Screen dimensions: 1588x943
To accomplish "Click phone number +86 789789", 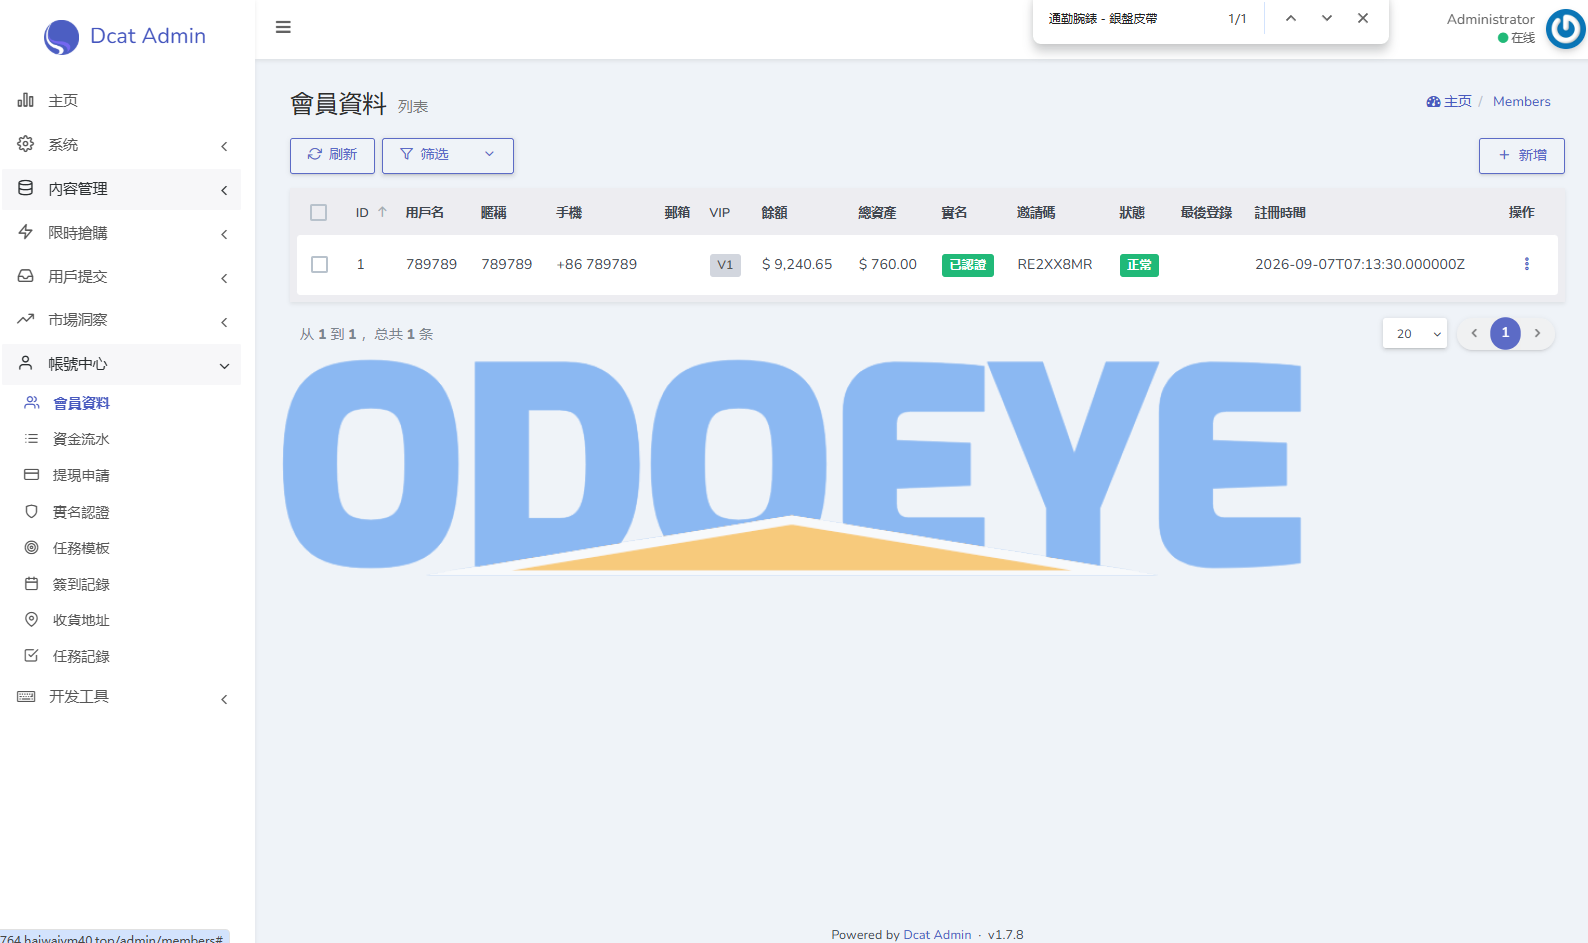I will (x=597, y=265).
